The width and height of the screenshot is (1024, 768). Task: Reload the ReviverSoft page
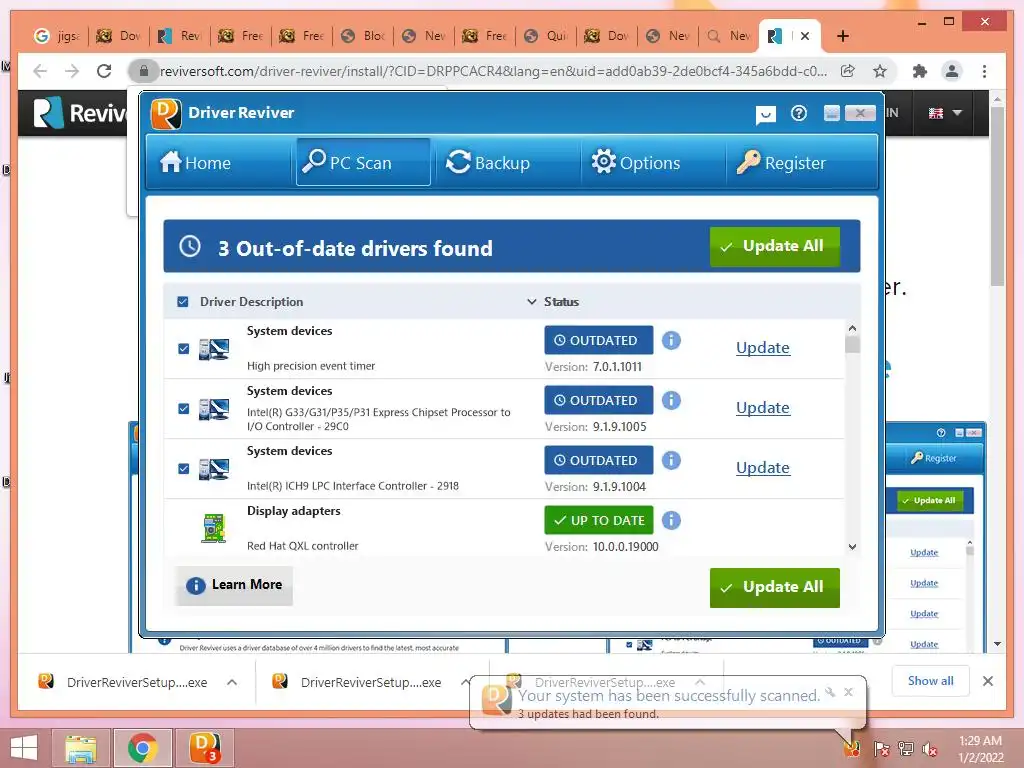pyautogui.click(x=104, y=71)
